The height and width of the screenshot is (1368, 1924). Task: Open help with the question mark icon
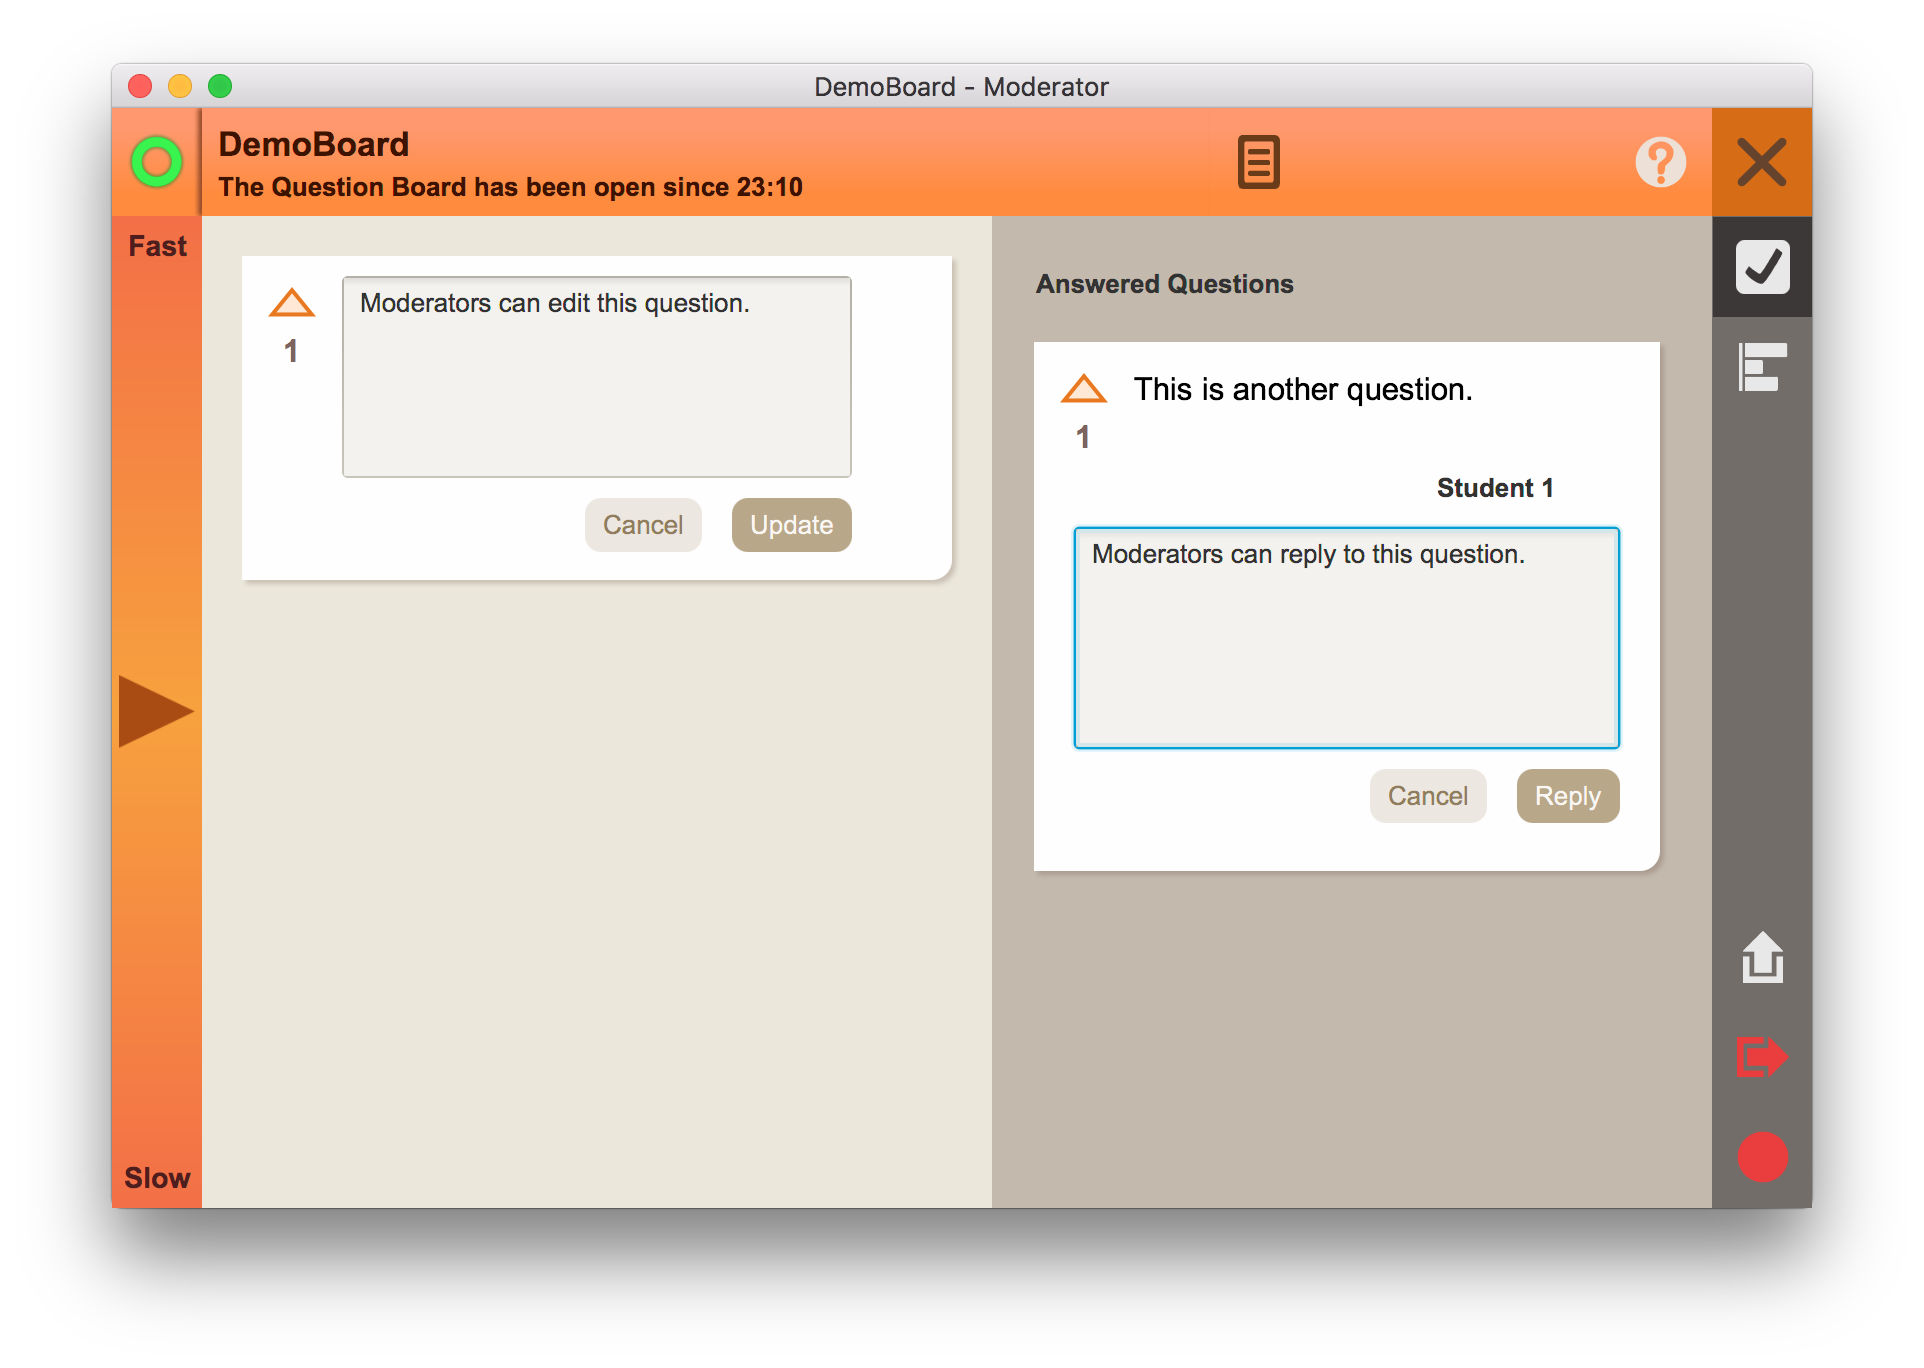click(x=1660, y=162)
